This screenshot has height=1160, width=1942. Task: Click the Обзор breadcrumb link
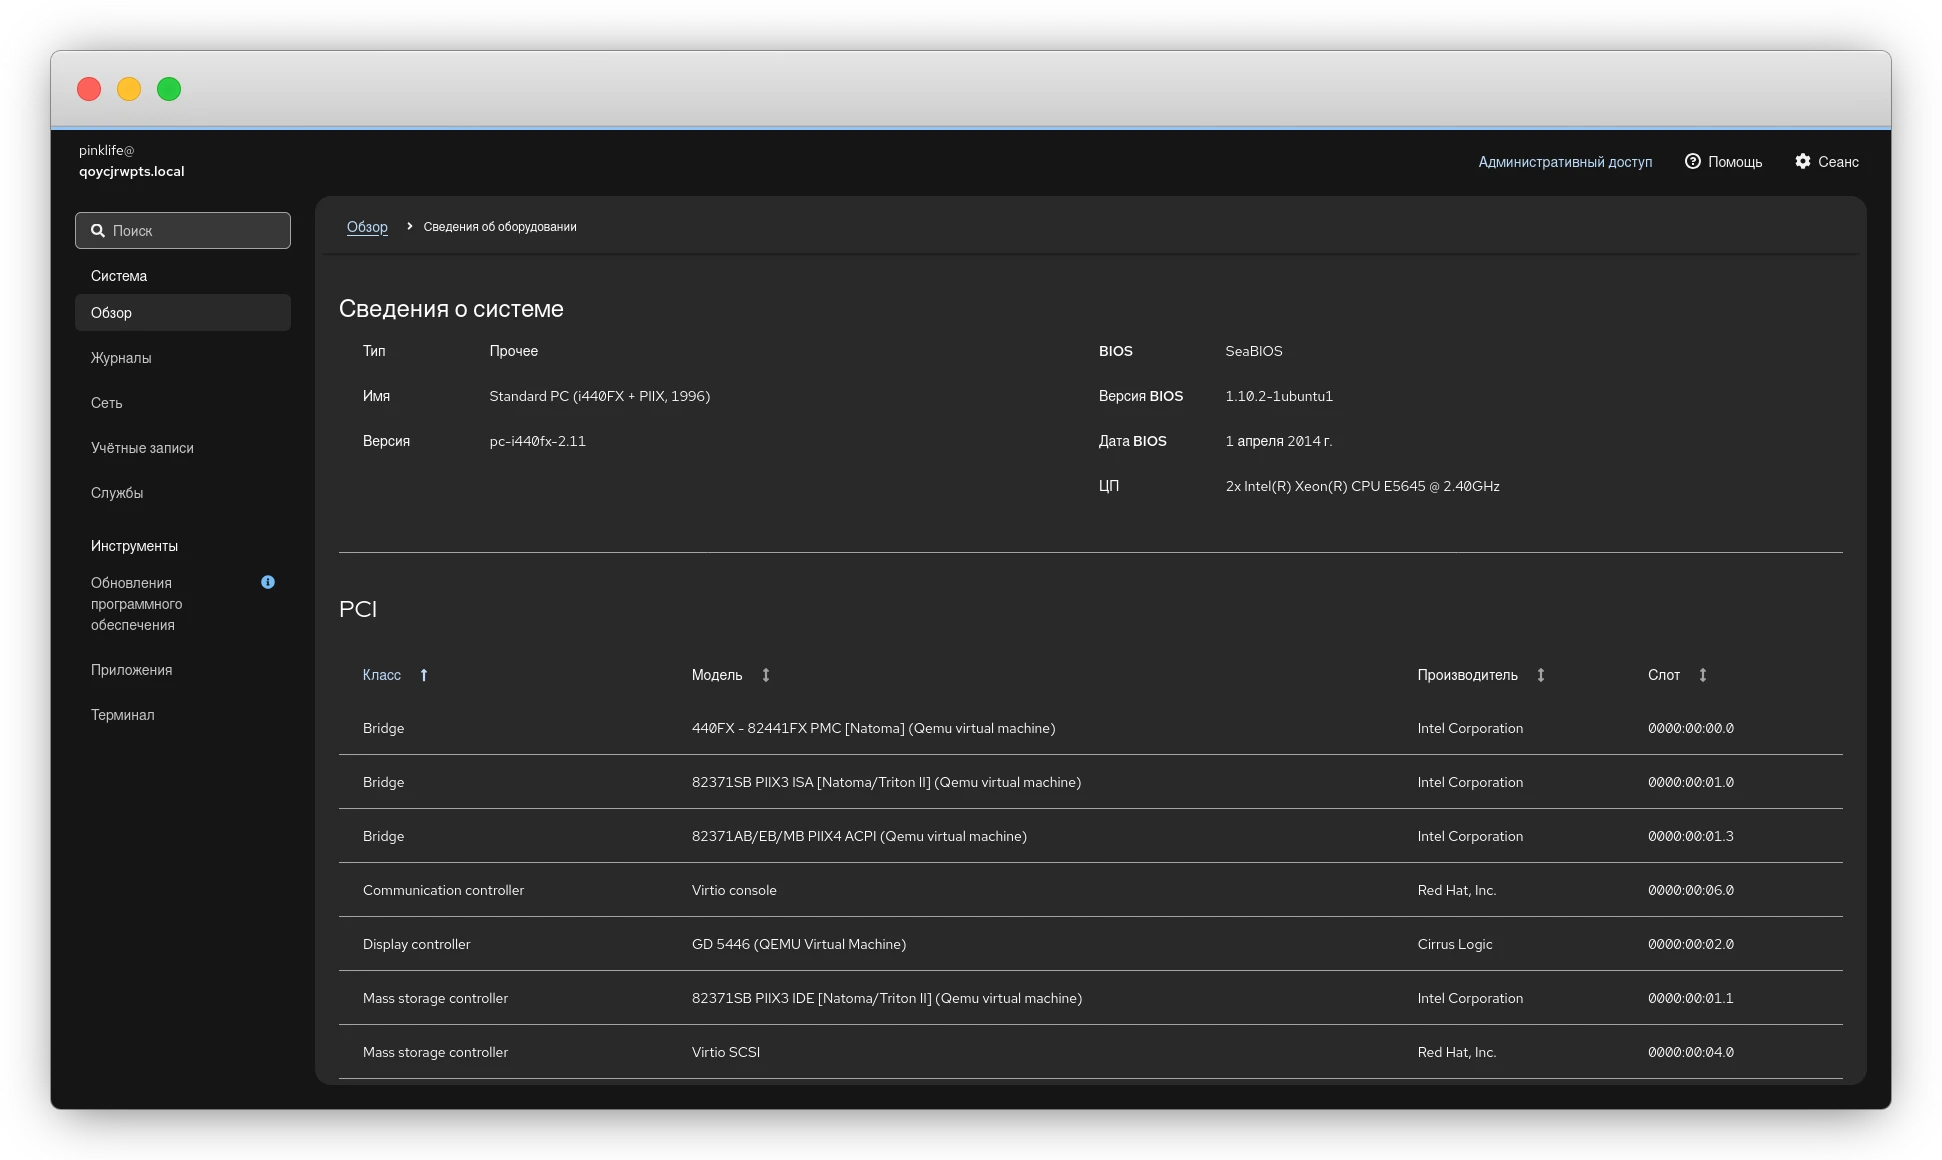click(x=367, y=227)
